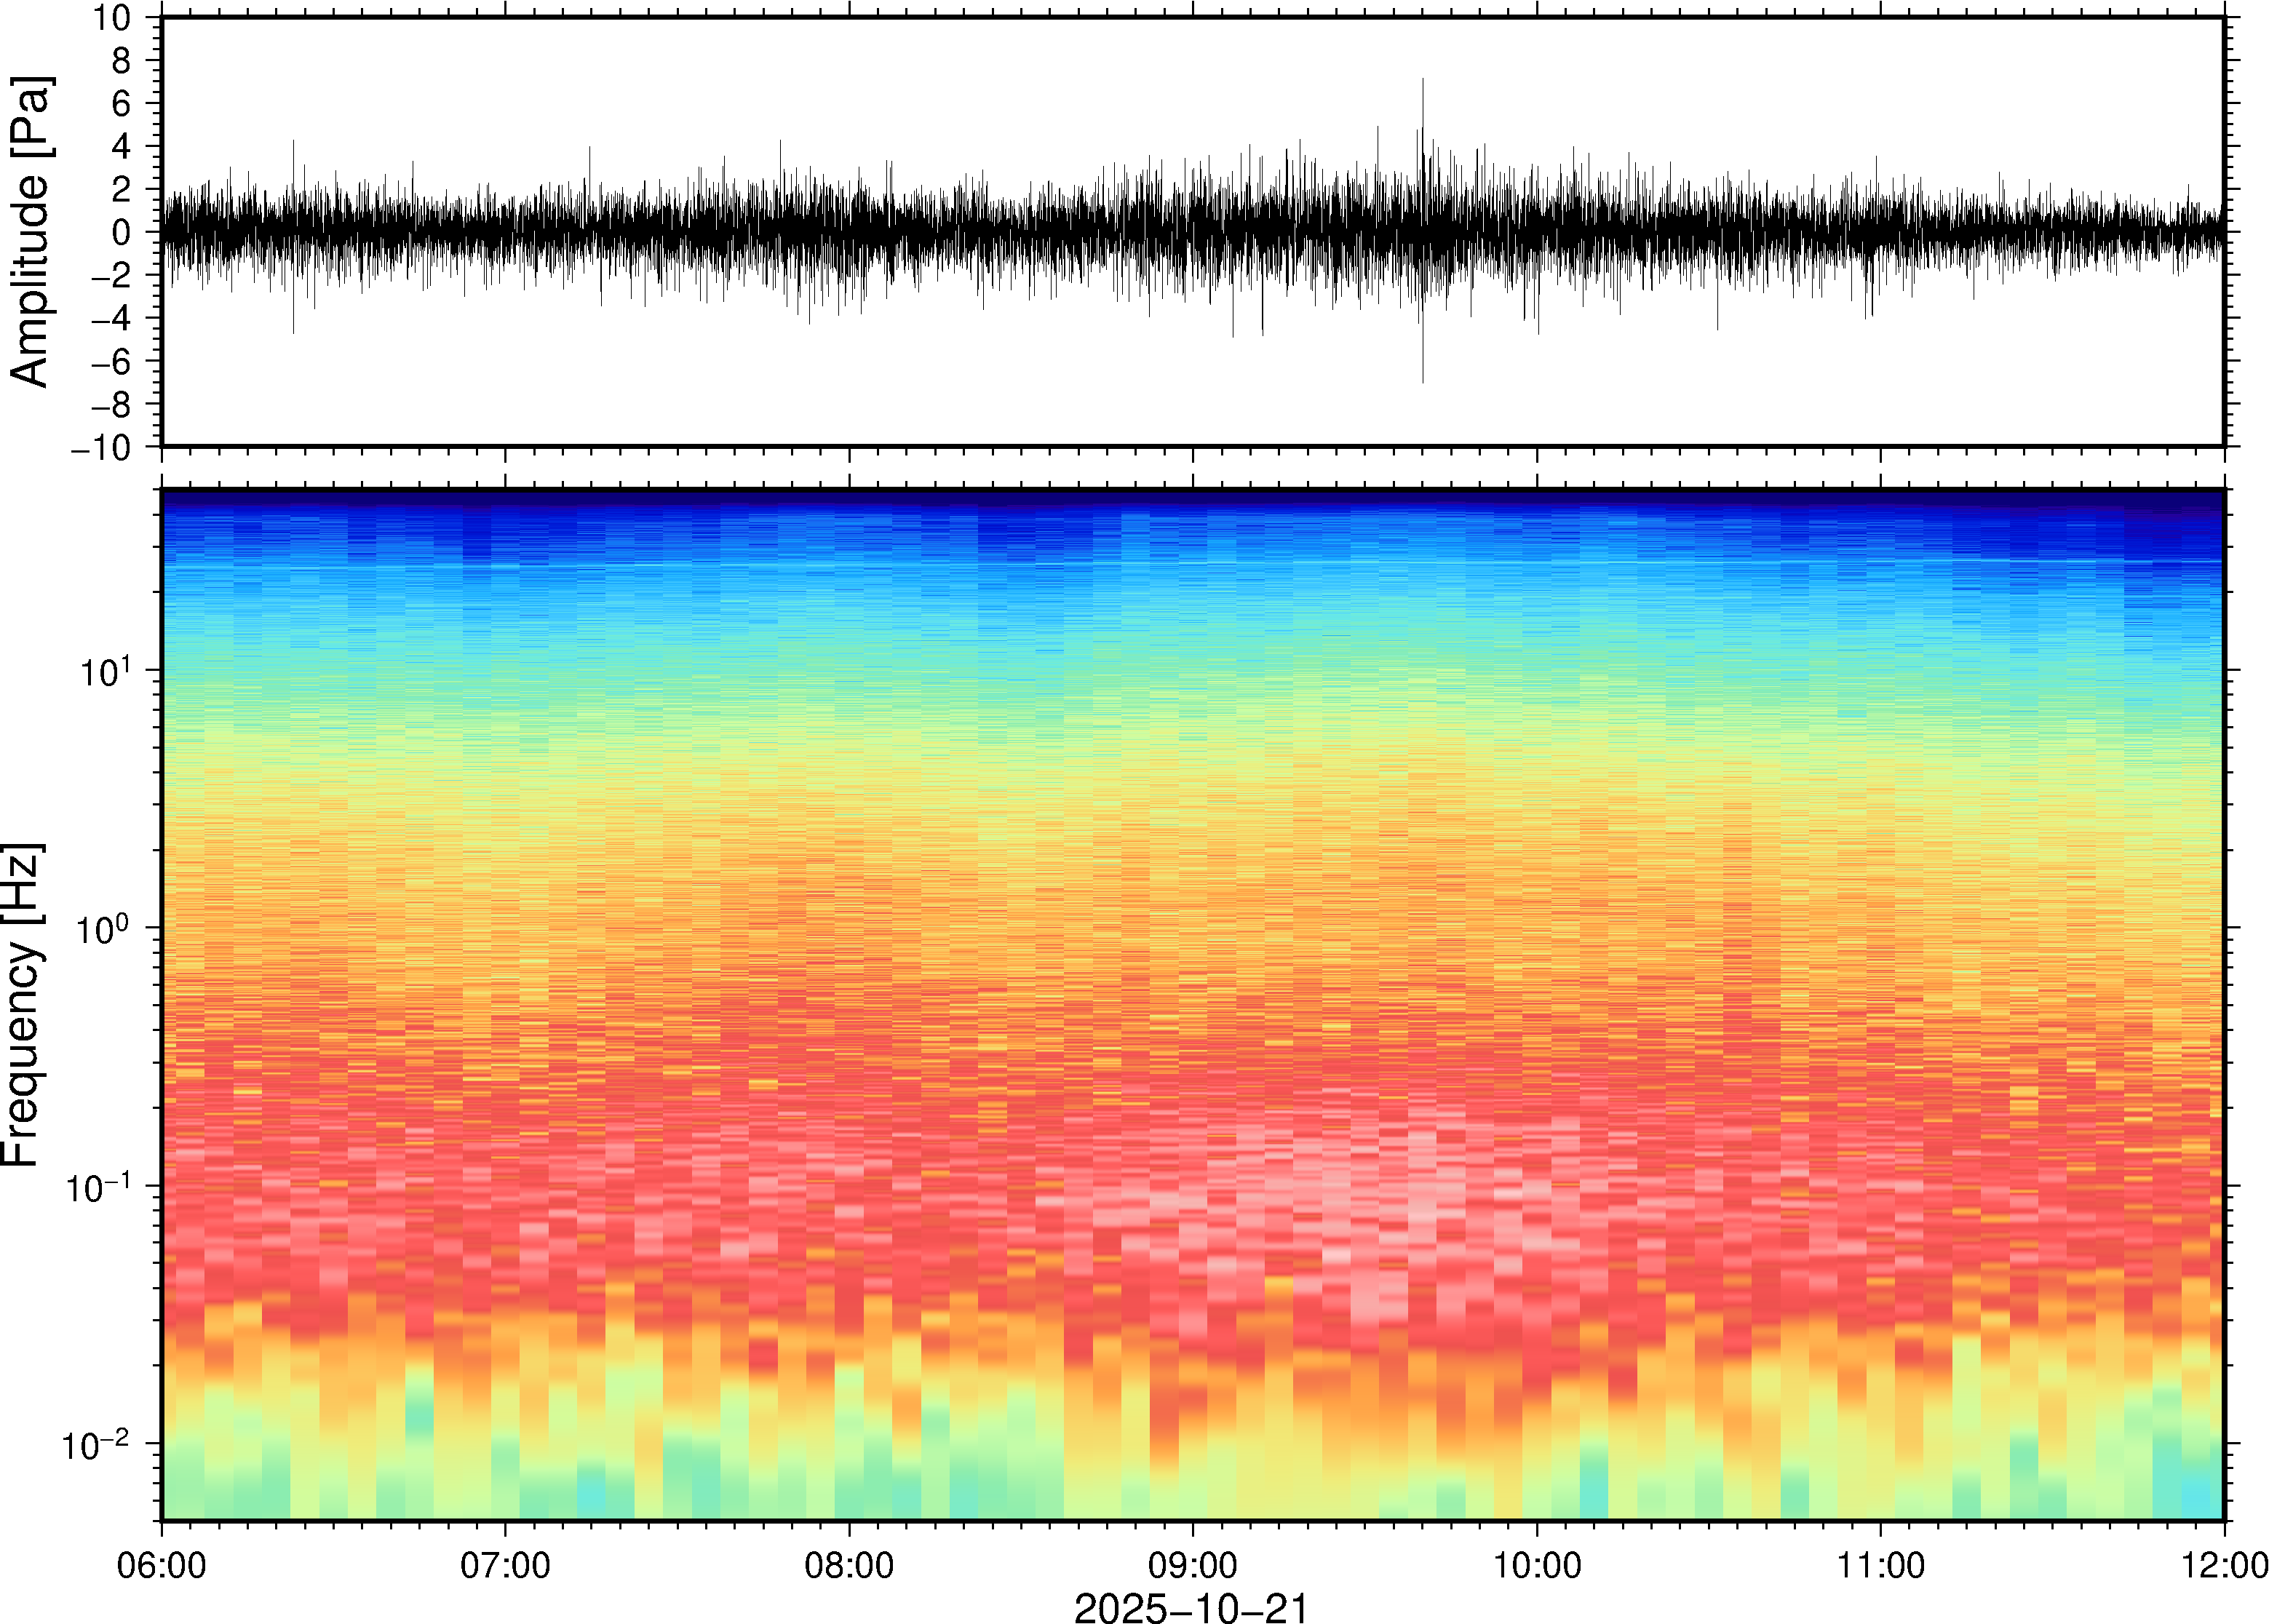Click the 10 amplitude tick label
The width and height of the screenshot is (2269, 1624).
[x=112, y=18]
